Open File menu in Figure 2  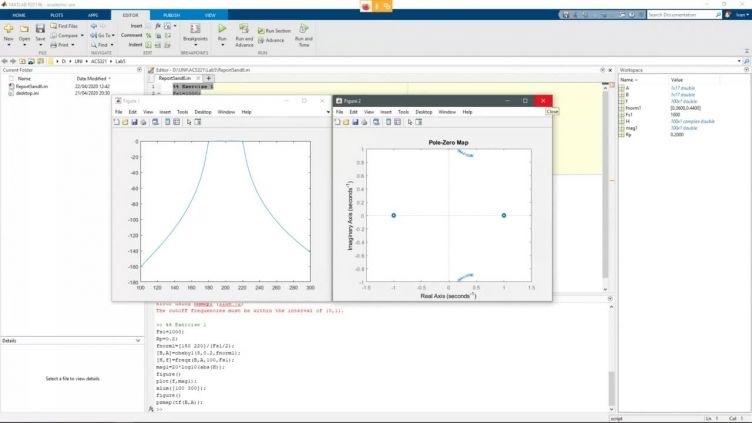coord(339,112)
